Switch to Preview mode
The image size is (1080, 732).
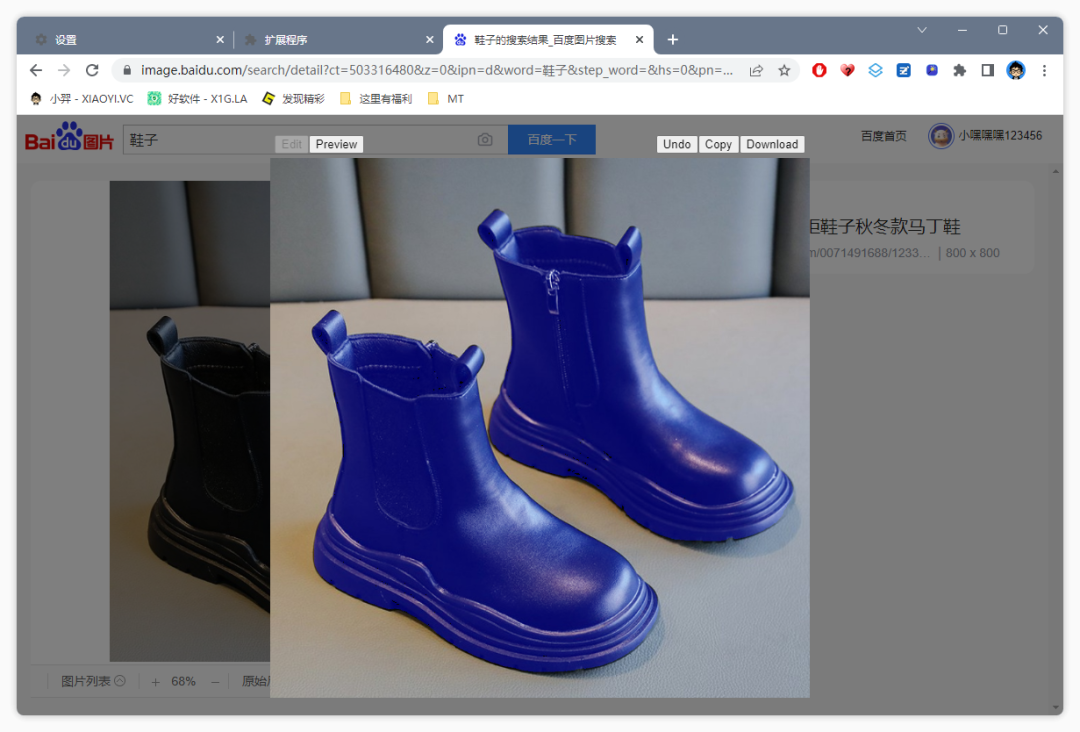coord(336,144)
